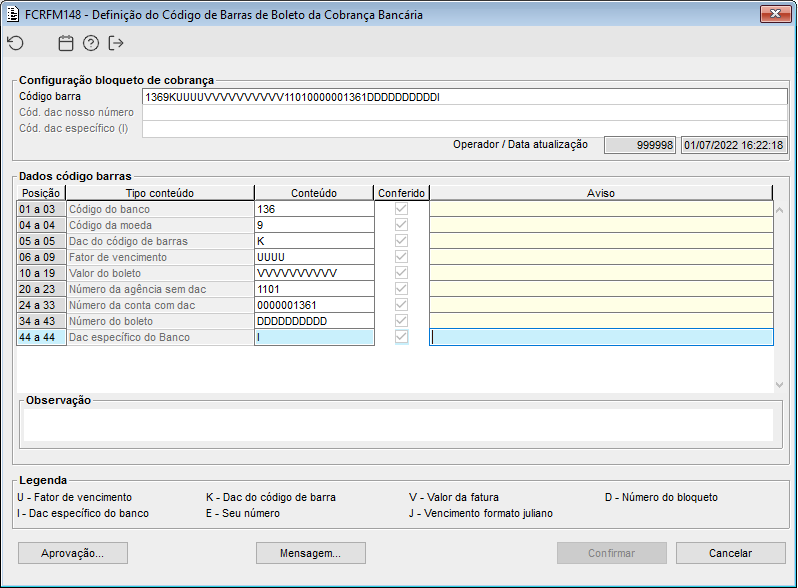Screen dimensions: 798x588
Task: Toggle Conferido checkbox for Código do banco
Action: coord(401,209)
